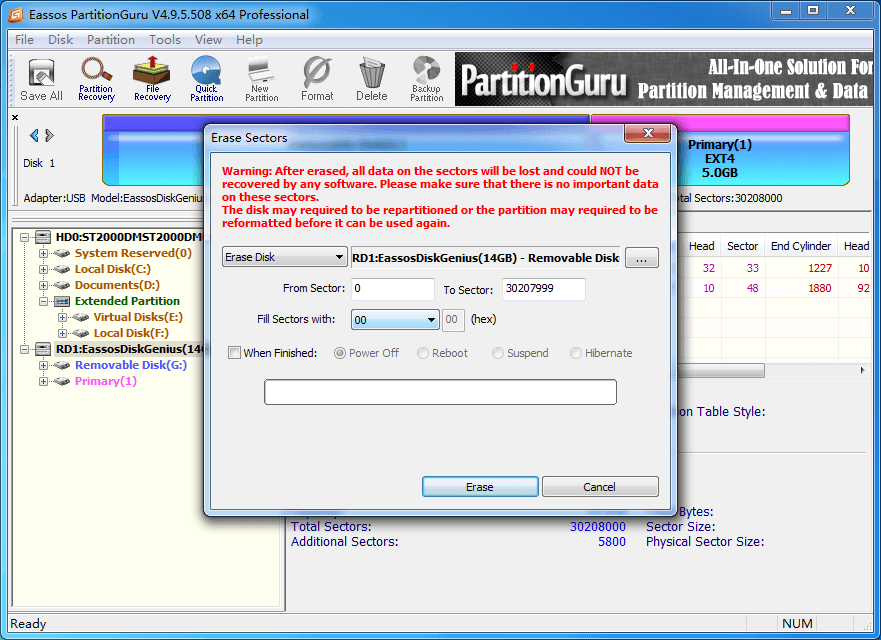
Task: Open the Tools menu
Action: pos(165,40)
